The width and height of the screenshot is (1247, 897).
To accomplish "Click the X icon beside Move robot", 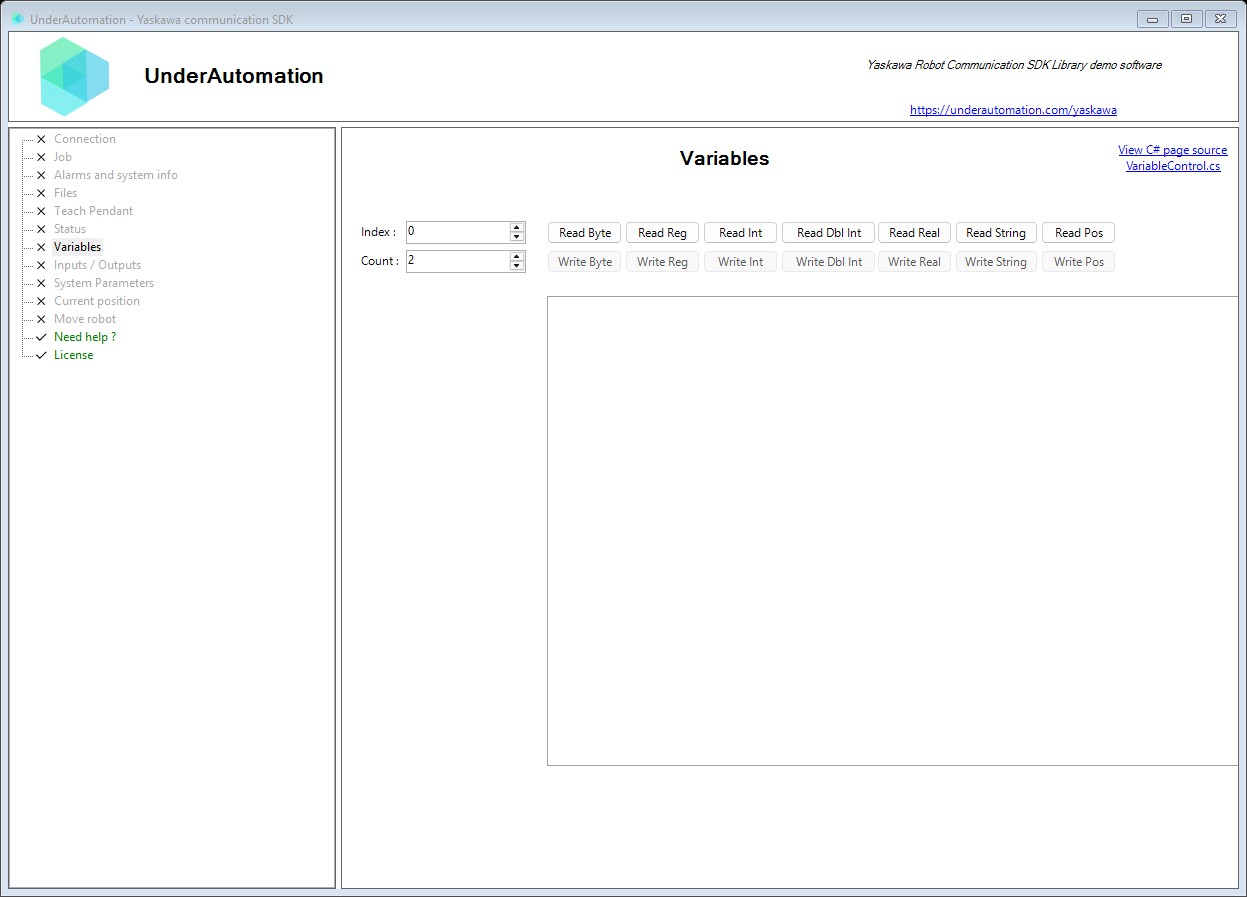I will (41, 319).
